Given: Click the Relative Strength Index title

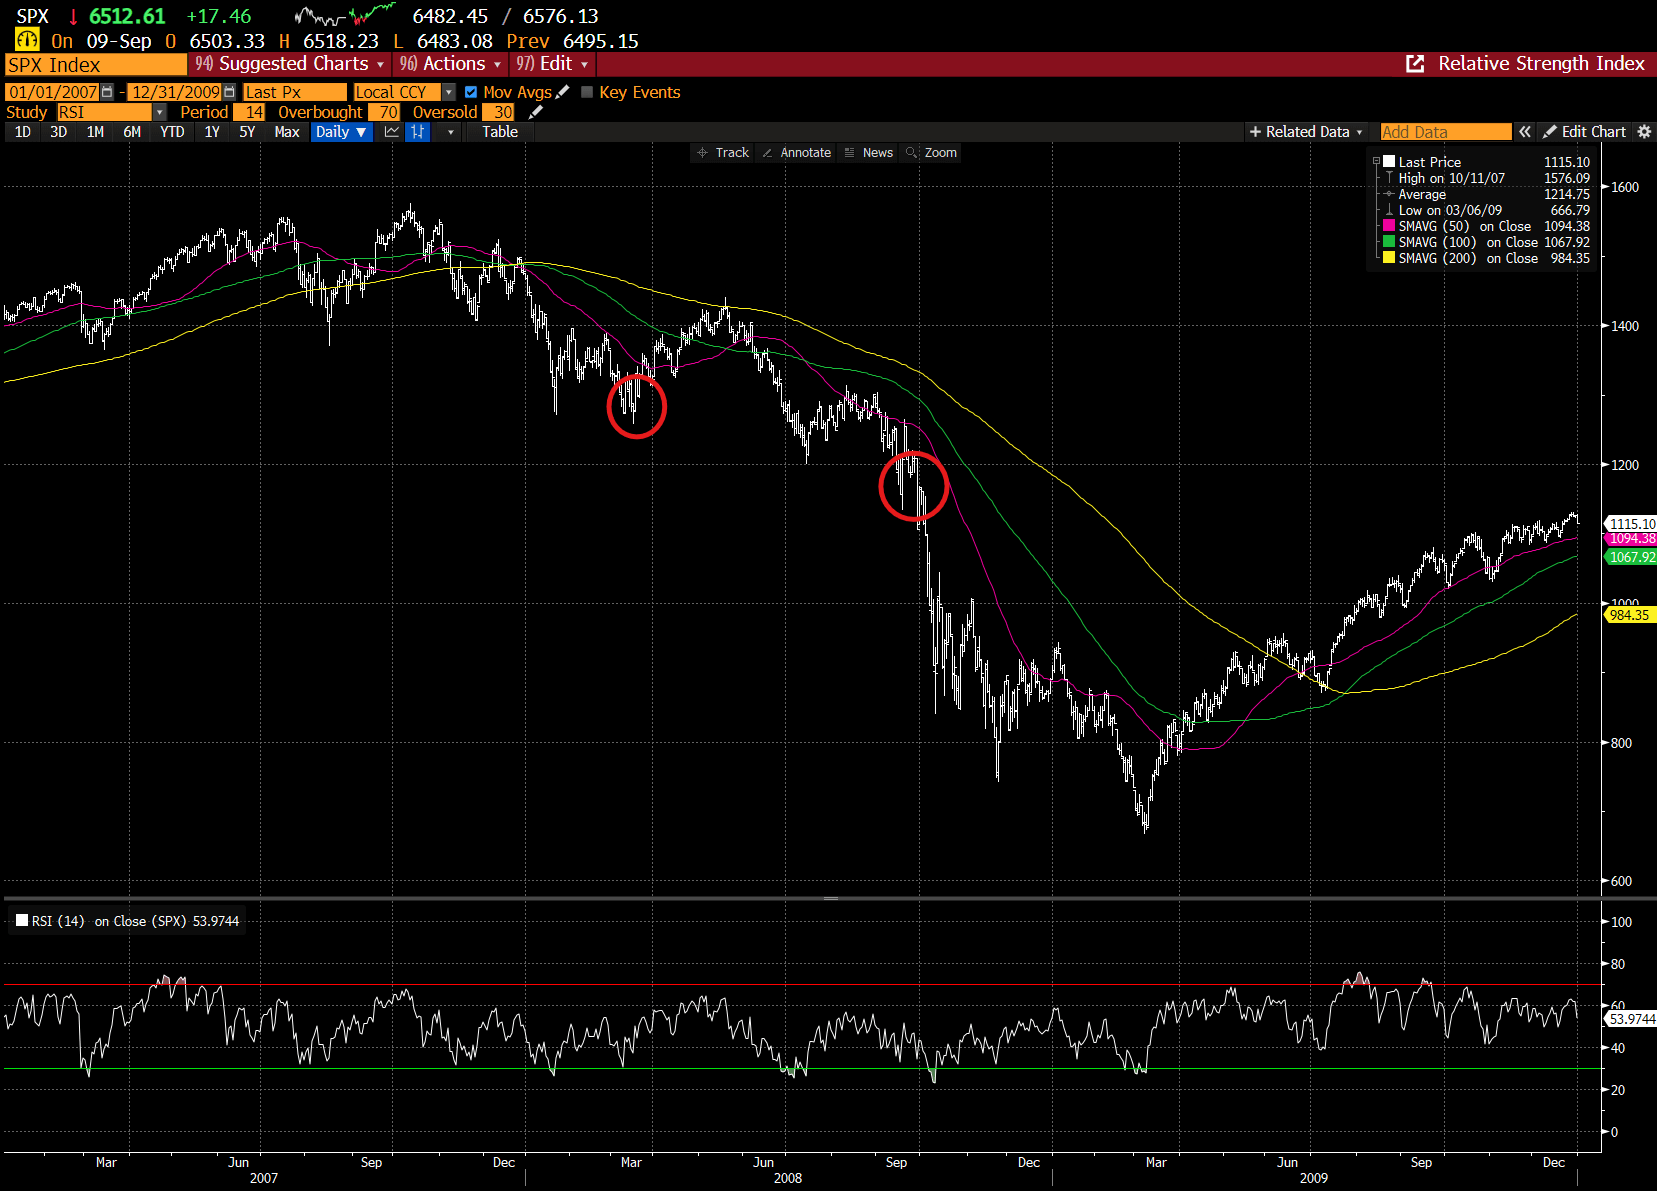Looking at the screenshot, I should point(1541,64).
